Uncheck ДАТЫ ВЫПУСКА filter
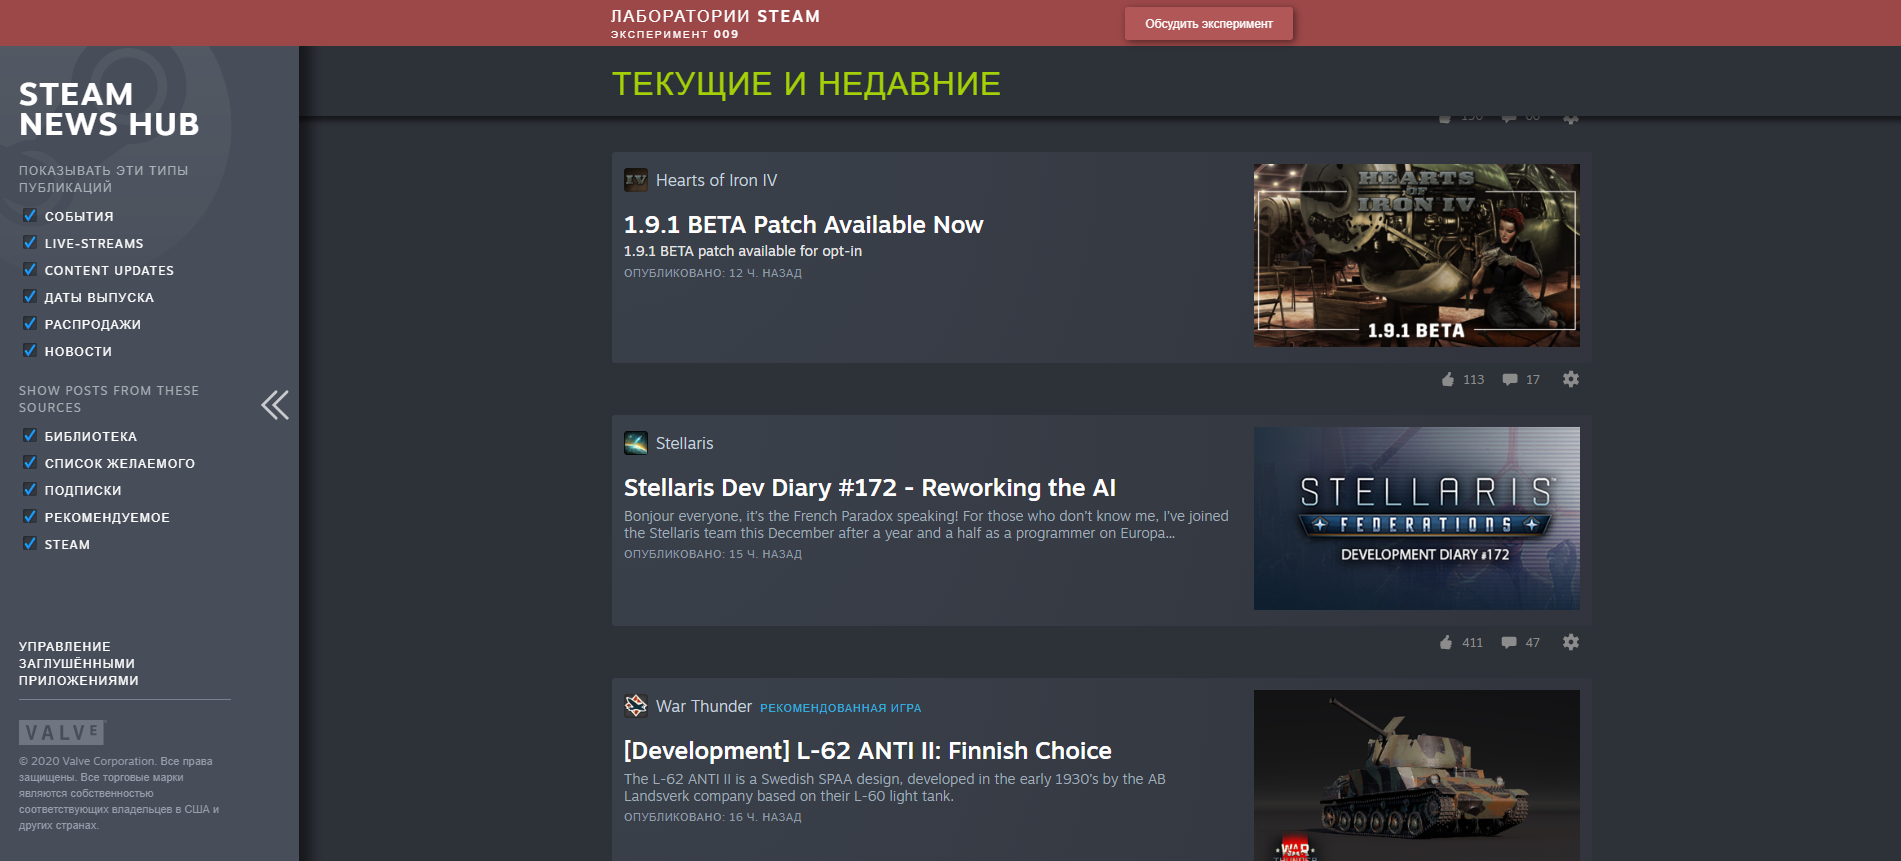The image size is (1901, 861). (30, 297)
